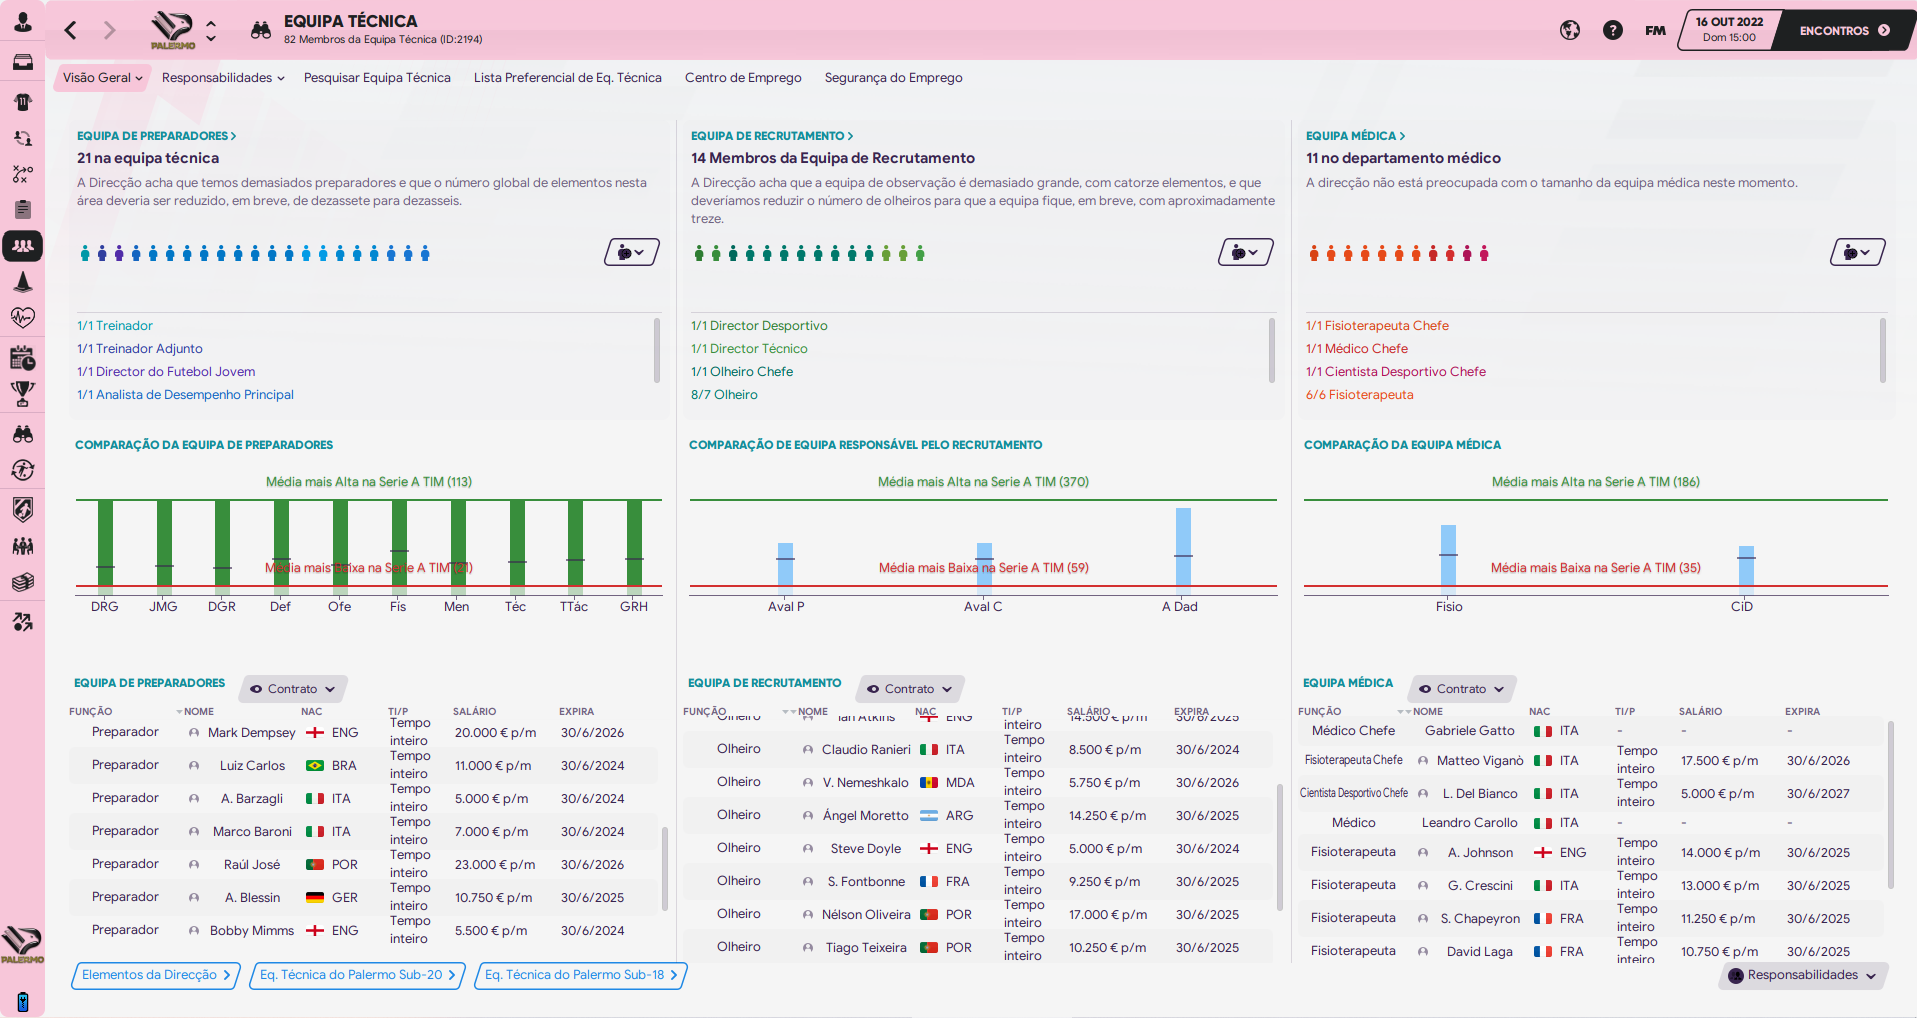The image size is (1917, 1018).
Task: Open the world globe icon
Action: click(1570, 30)
